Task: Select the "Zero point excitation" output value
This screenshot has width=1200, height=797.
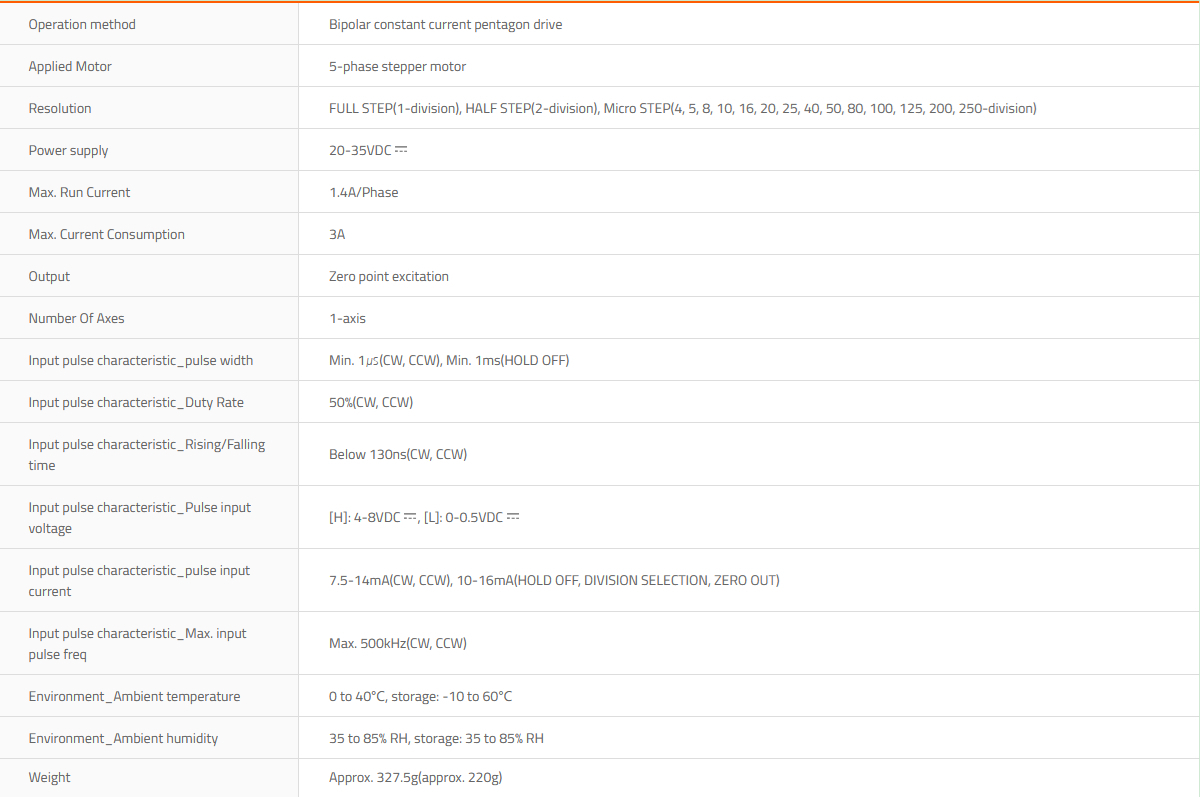Action: [x=388, y=276]
